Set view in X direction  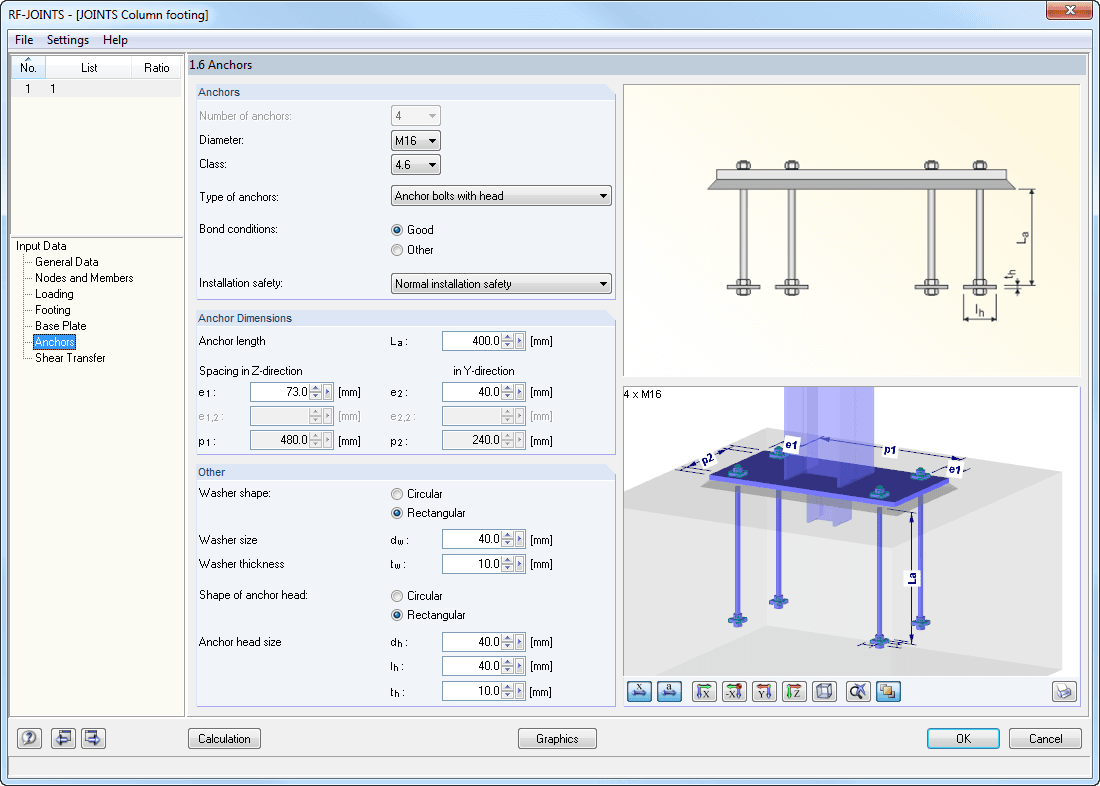(704, 692)
